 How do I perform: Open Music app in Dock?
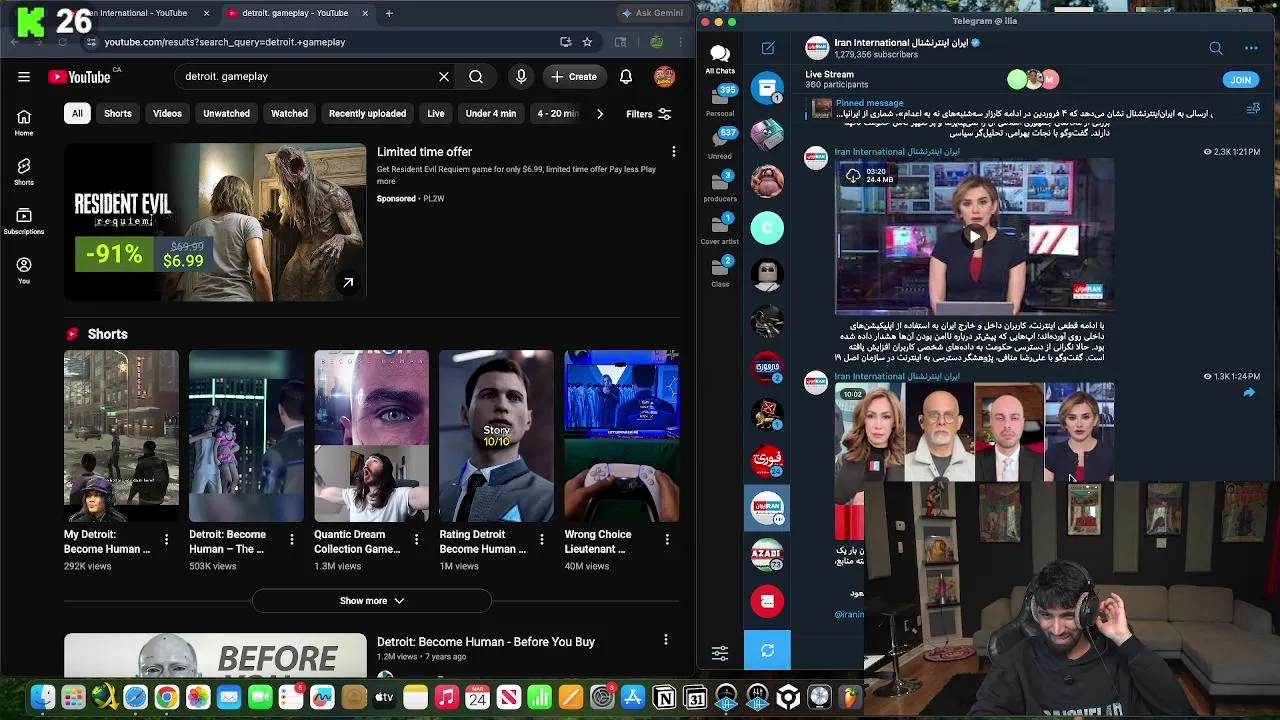pos(446,698)
